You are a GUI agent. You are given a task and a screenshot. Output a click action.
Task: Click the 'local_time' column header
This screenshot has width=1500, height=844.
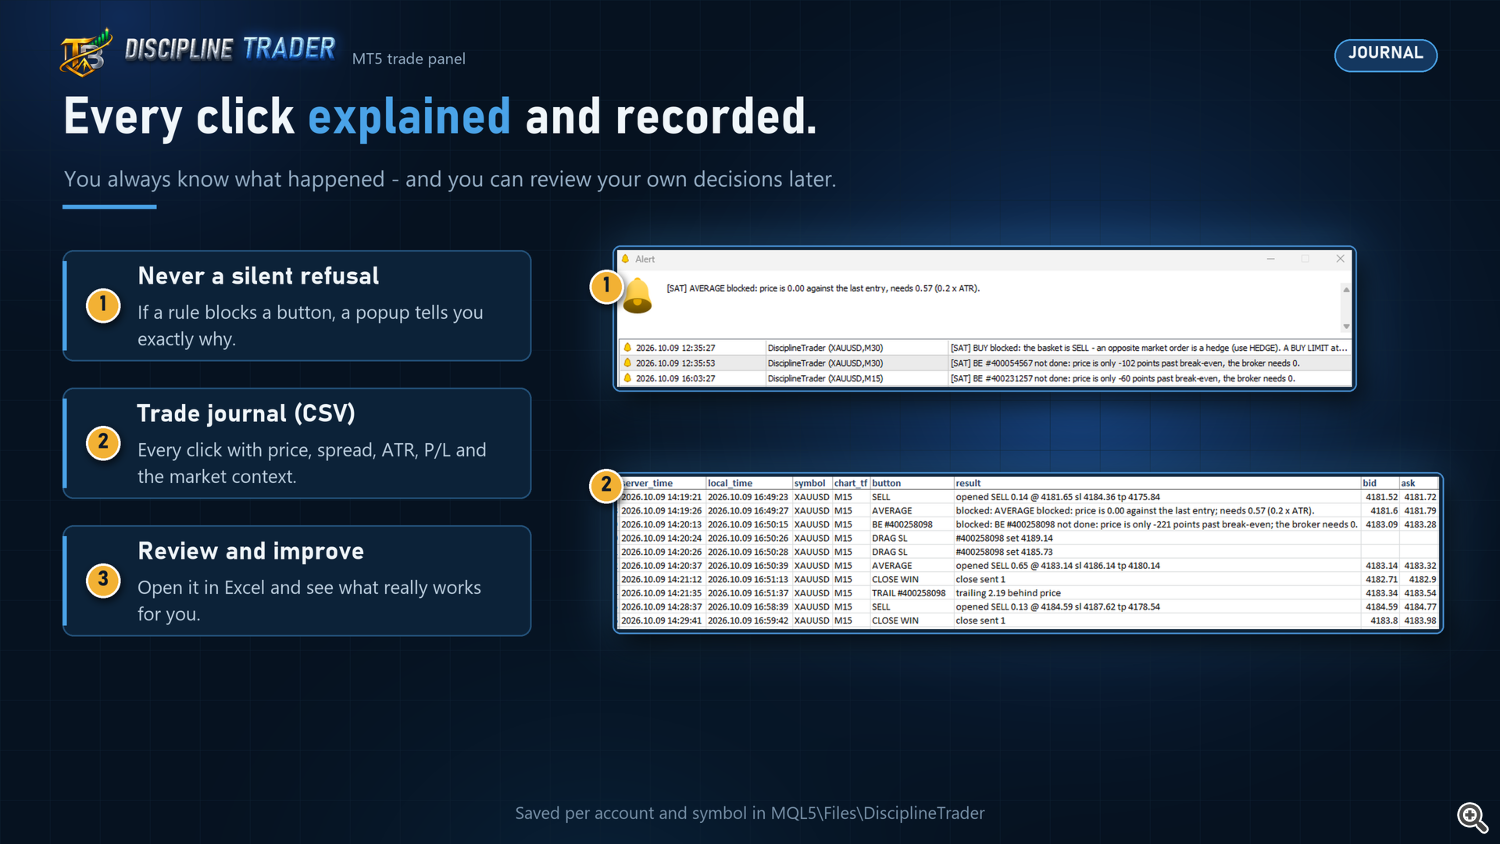(x=730, y=483)
